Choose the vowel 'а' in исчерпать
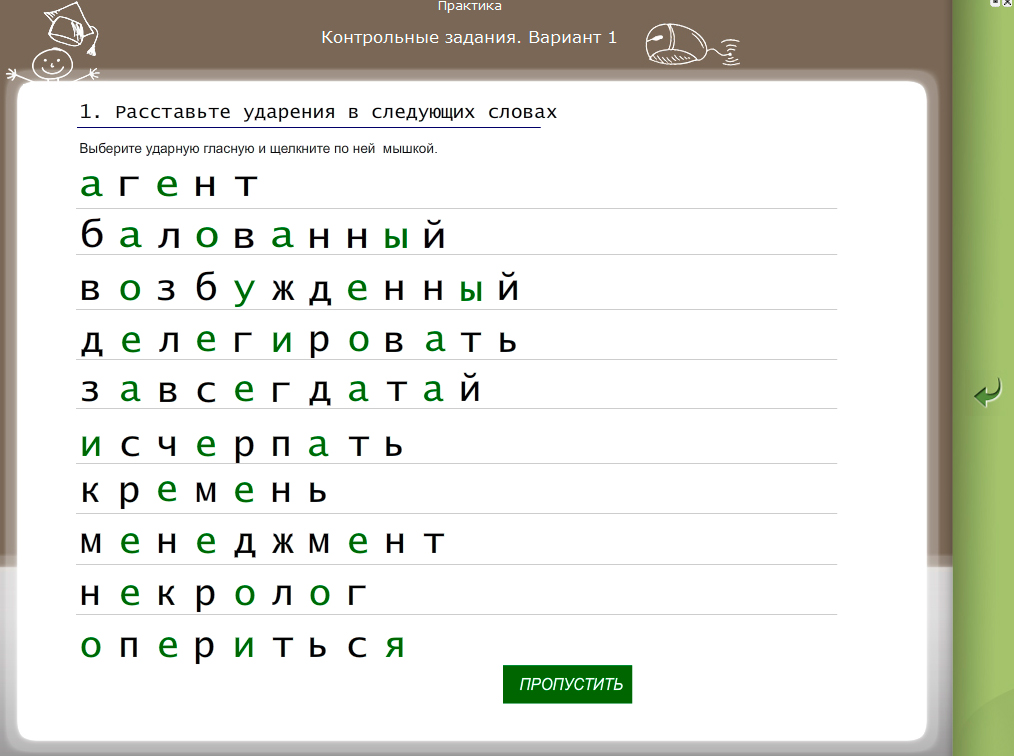 coord(319,446)
